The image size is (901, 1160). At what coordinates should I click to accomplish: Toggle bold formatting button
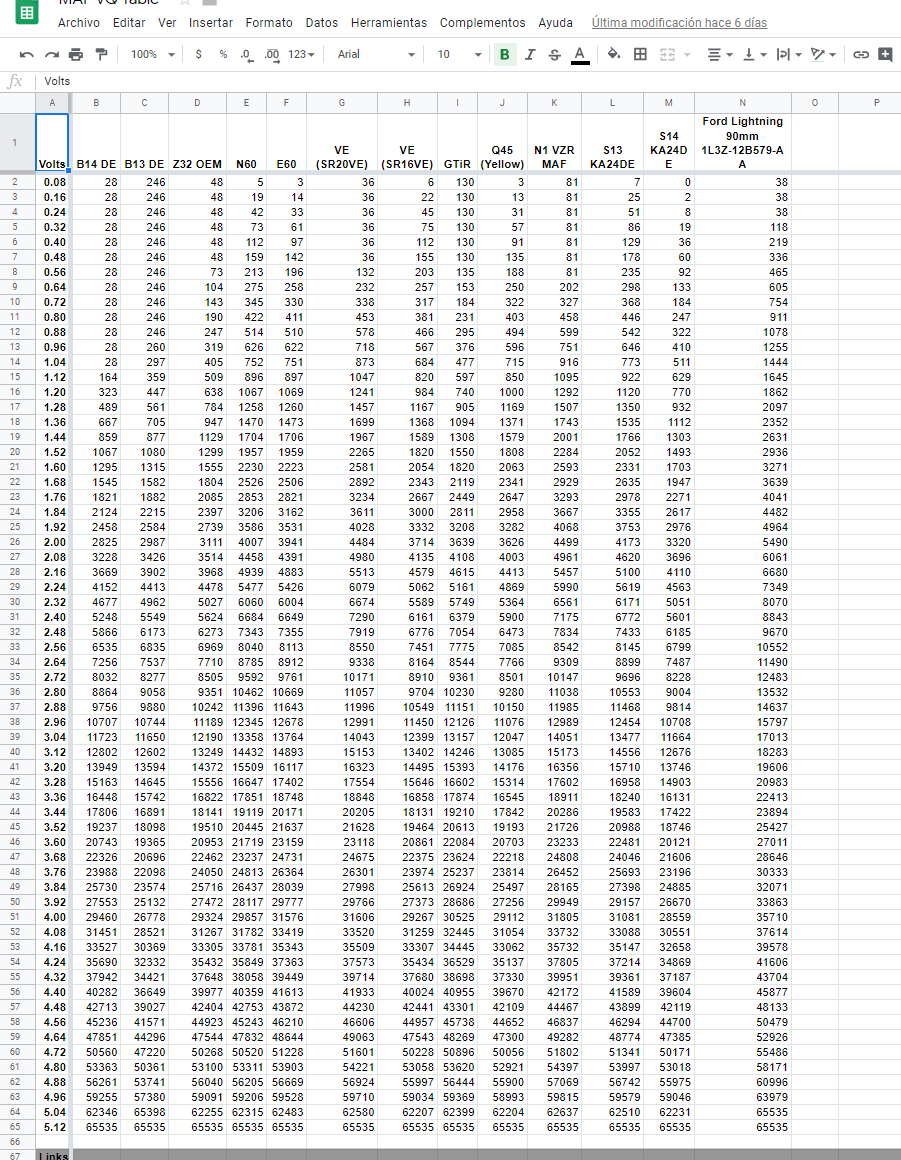(x=505, y=54)
